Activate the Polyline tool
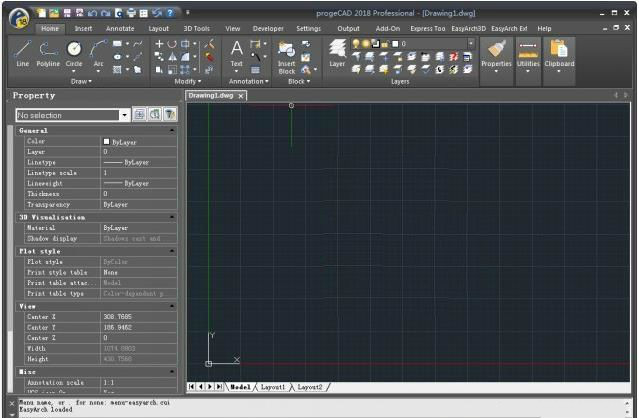The width and height of the screenshot is (639, 418). [48, 51]
